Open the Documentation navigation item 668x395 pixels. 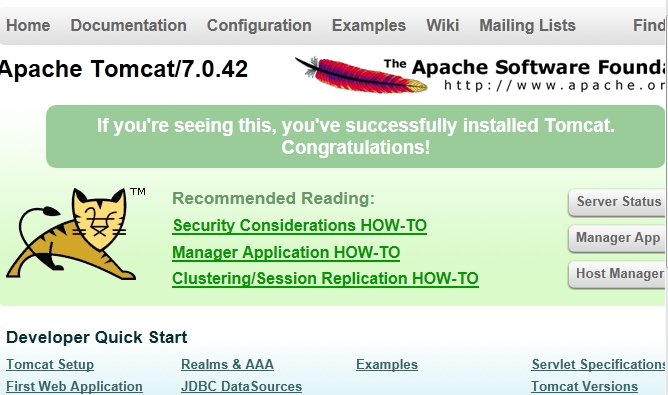pyautogui.click(x=128, y=26)
